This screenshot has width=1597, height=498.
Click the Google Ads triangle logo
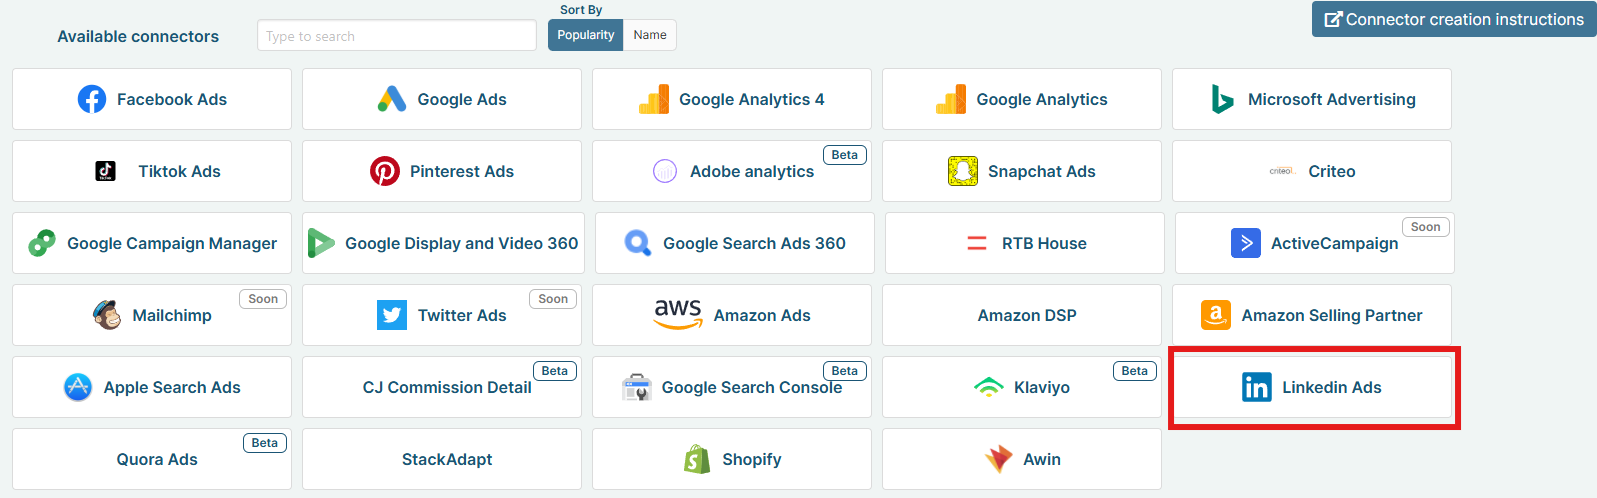392,99
